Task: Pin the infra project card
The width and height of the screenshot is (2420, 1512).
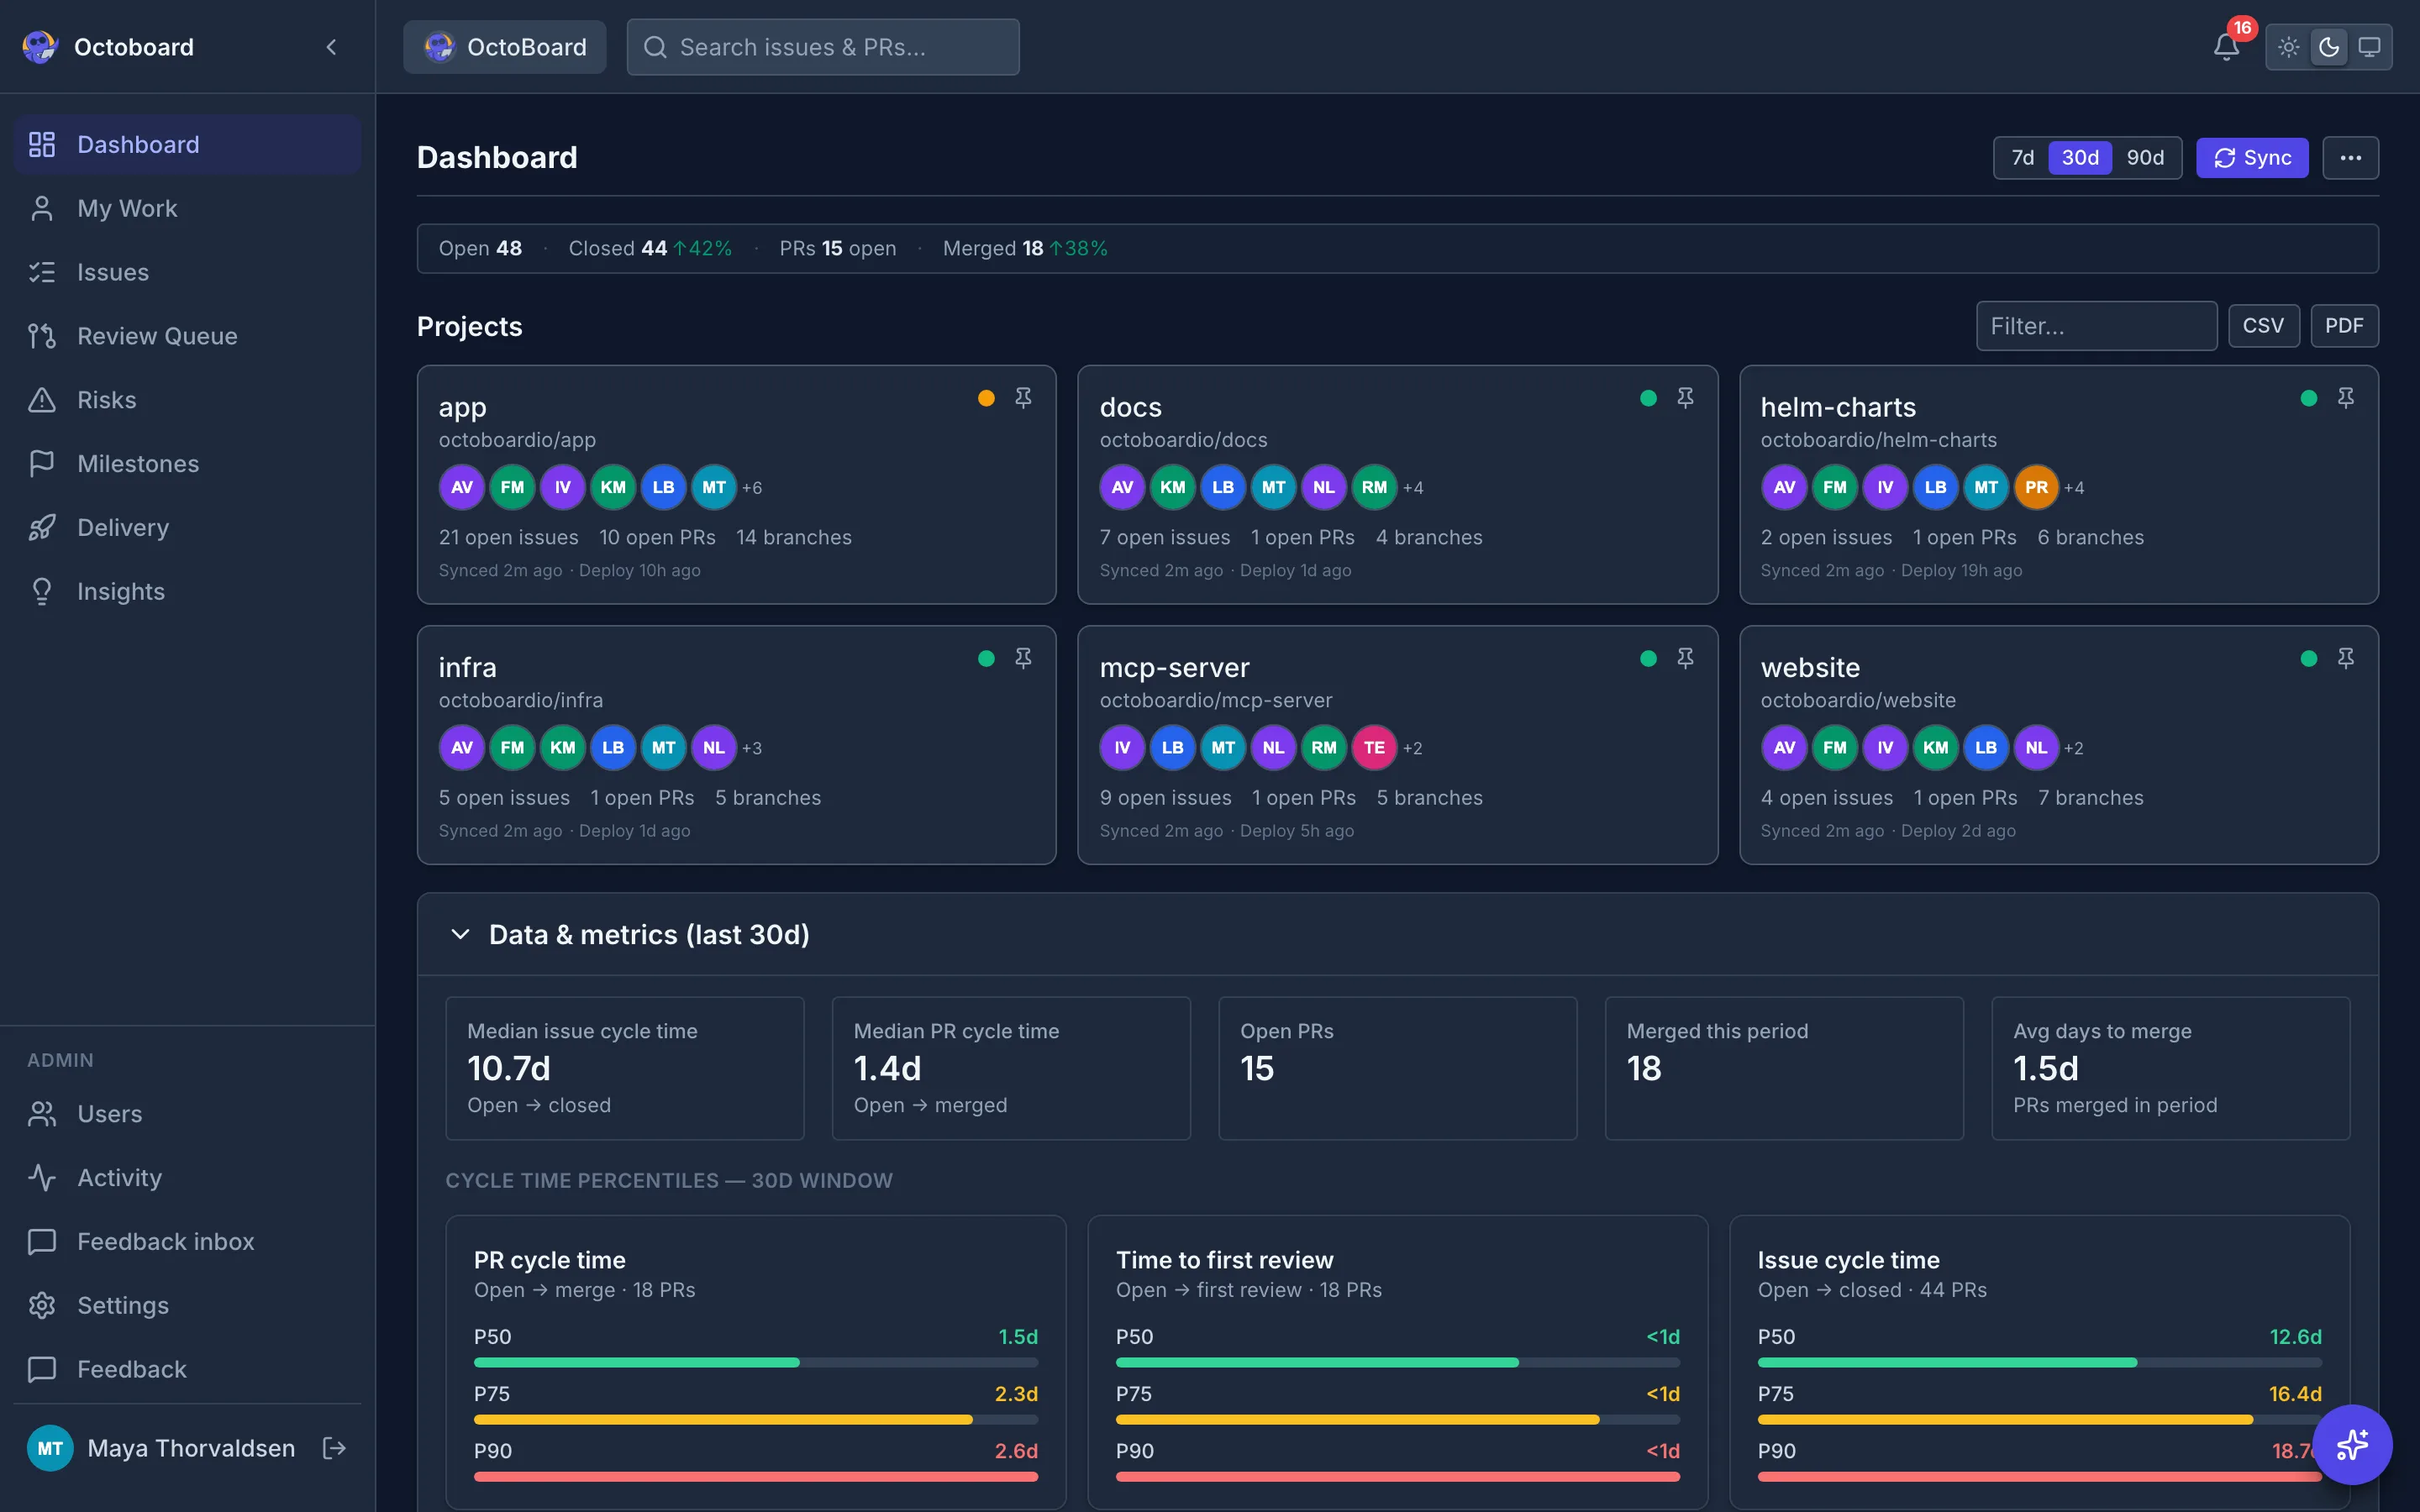Action: (1023, 658)
